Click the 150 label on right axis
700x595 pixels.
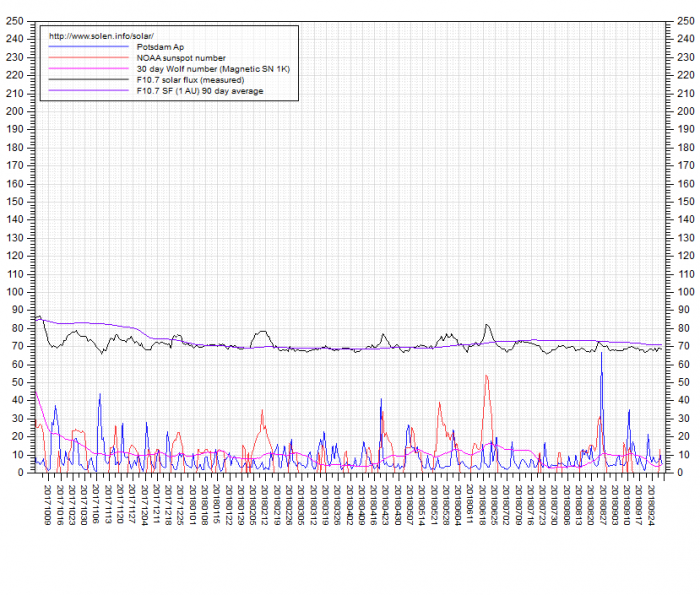(685, 201)
